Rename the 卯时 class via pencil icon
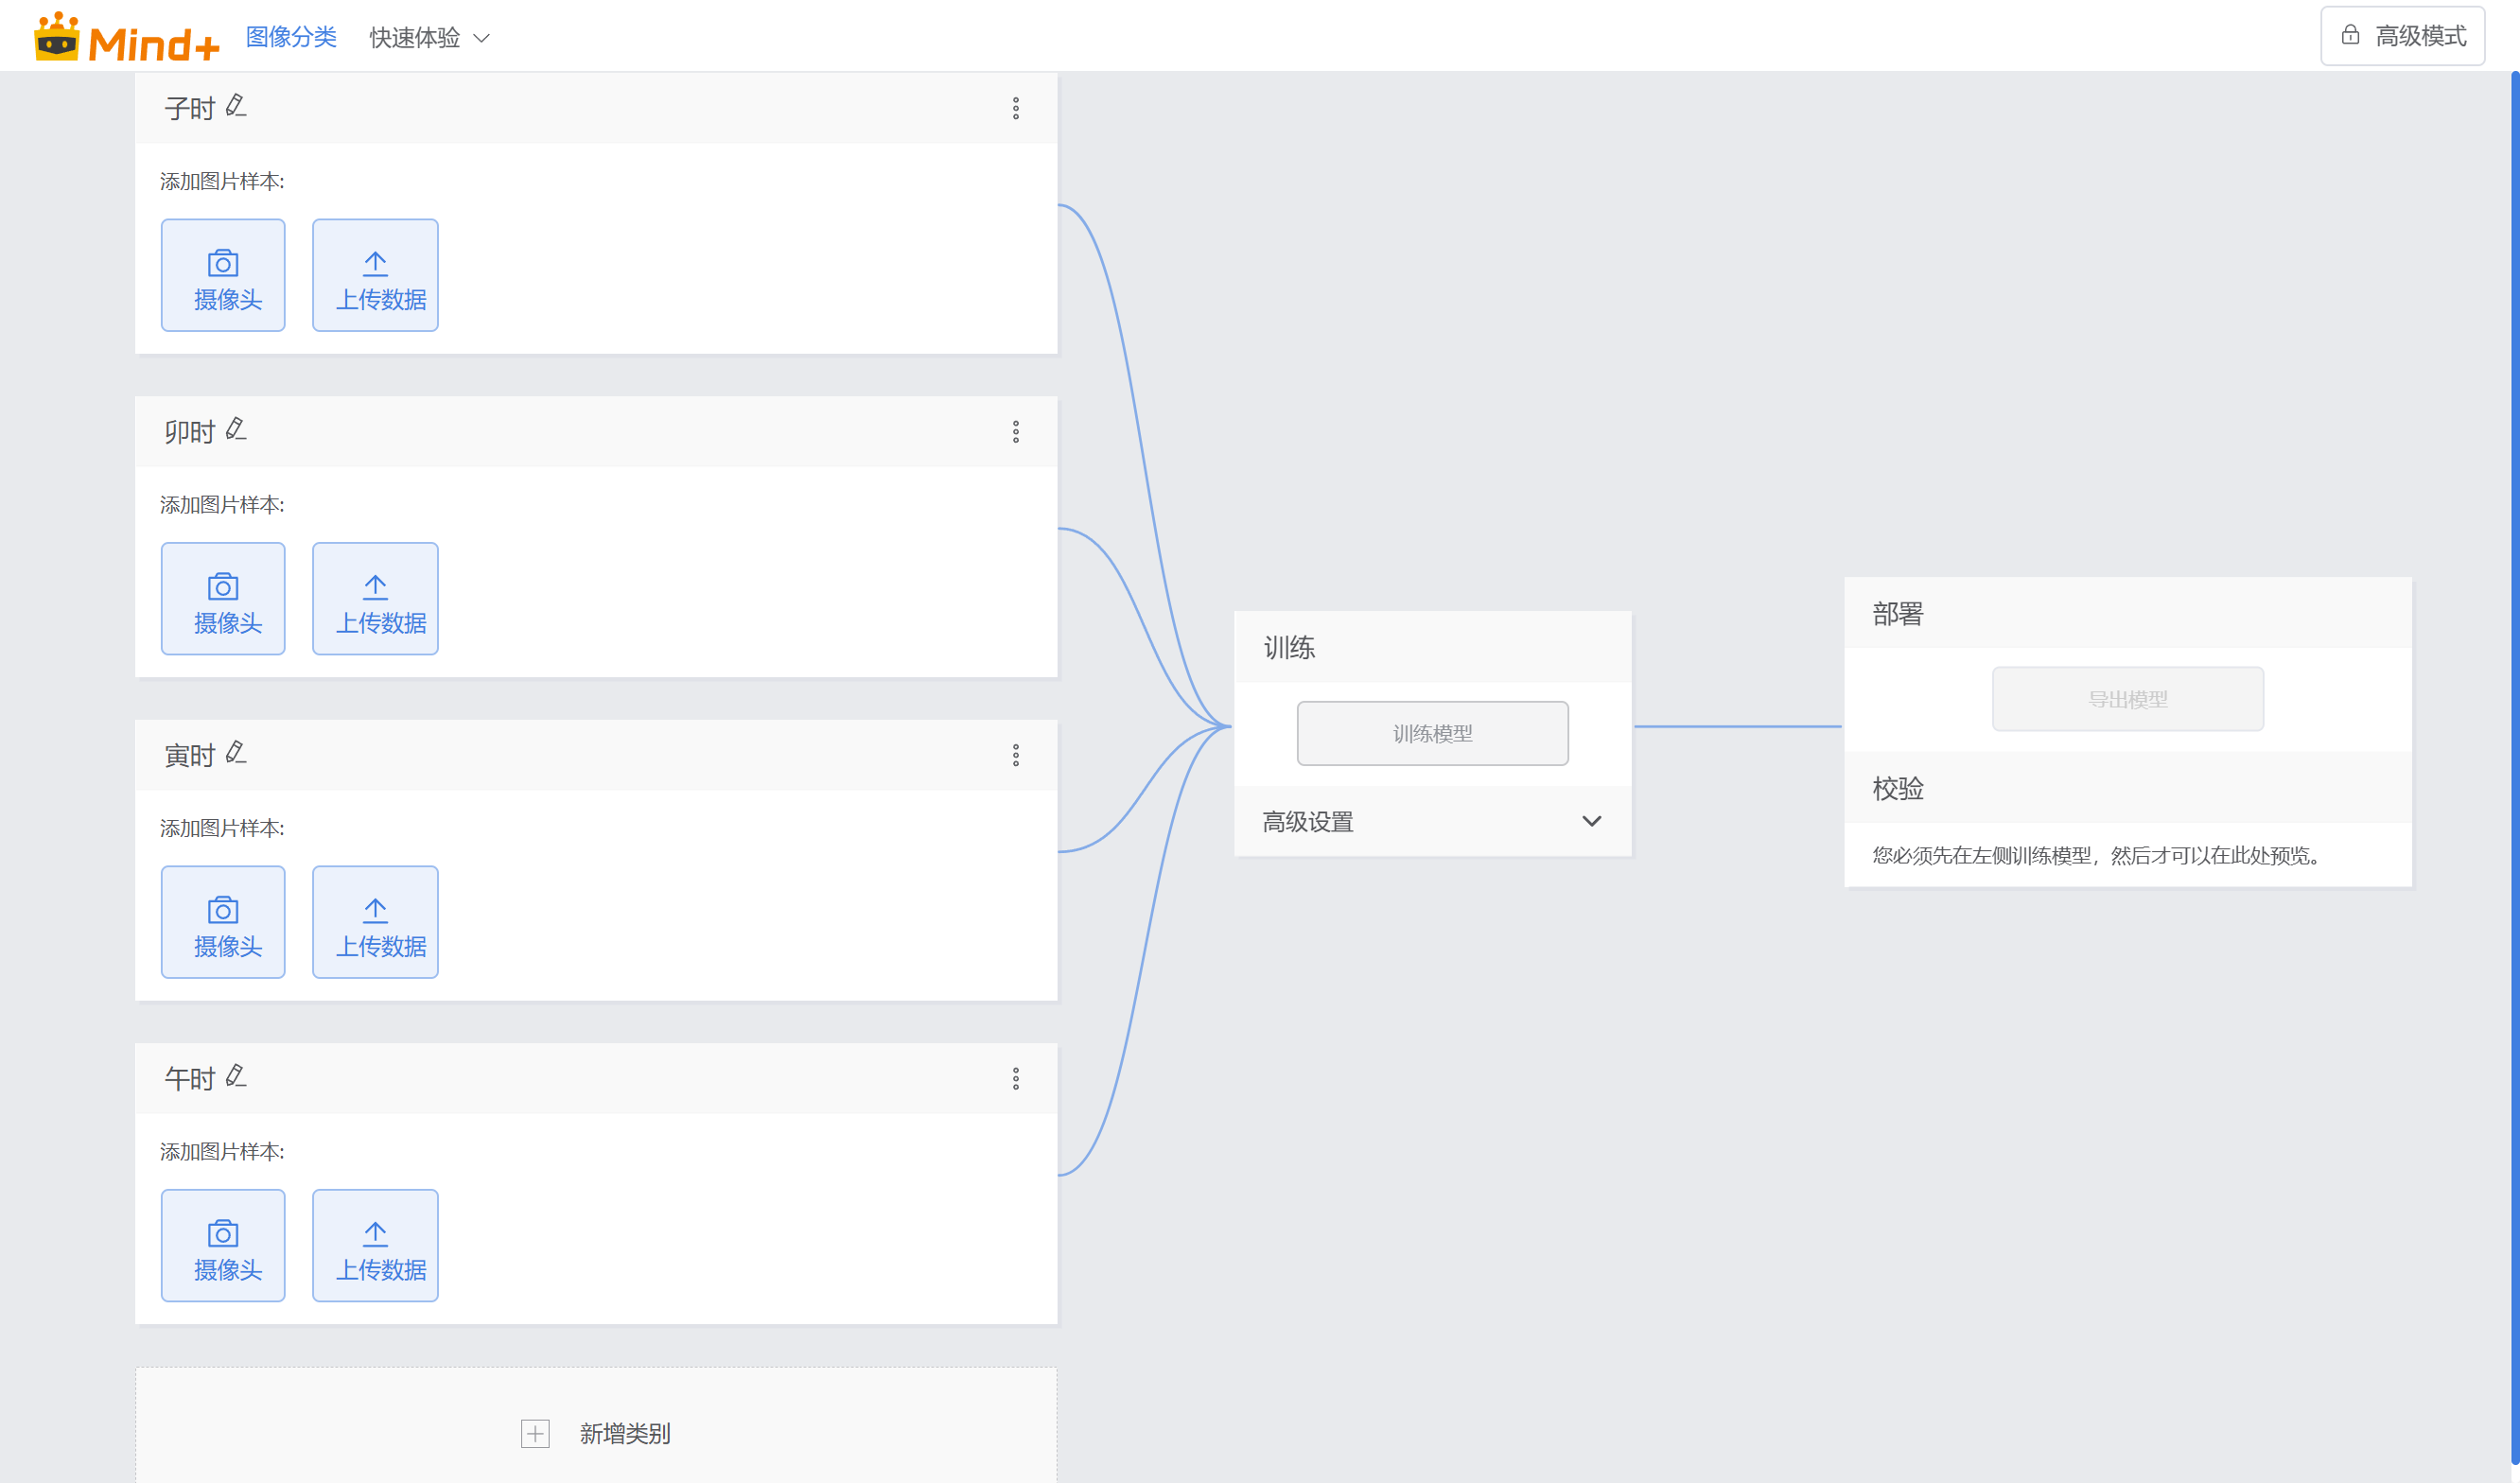Screen dimensions: 2520x1483 point(236,430)
